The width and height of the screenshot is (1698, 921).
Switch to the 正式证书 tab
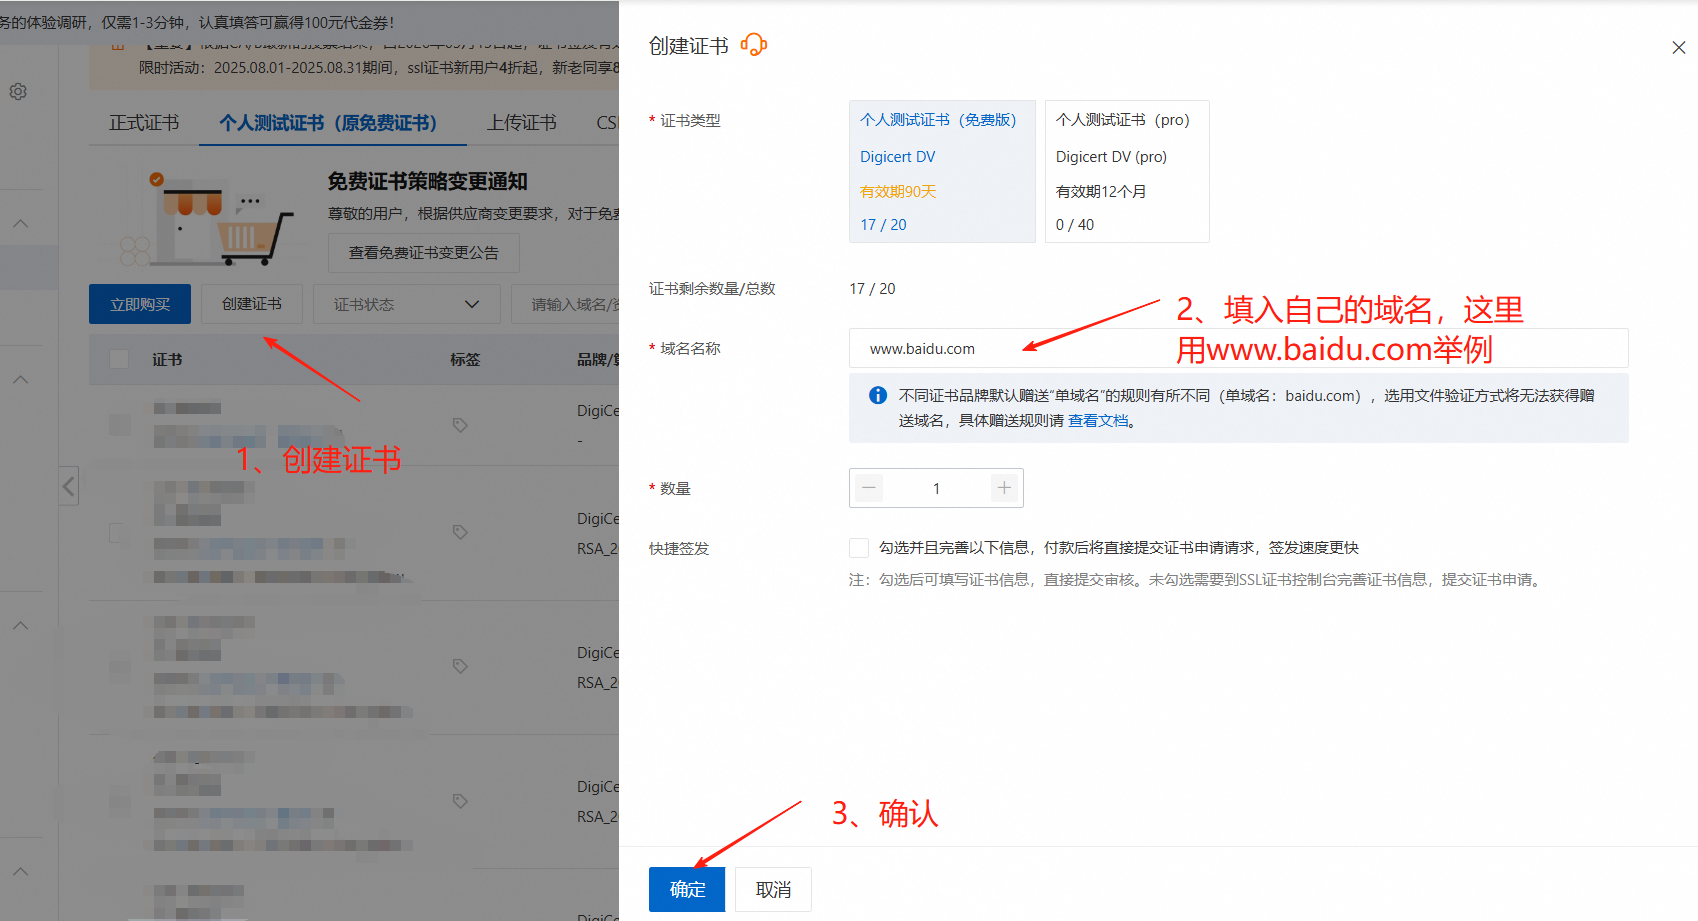(x=144, y=123)
